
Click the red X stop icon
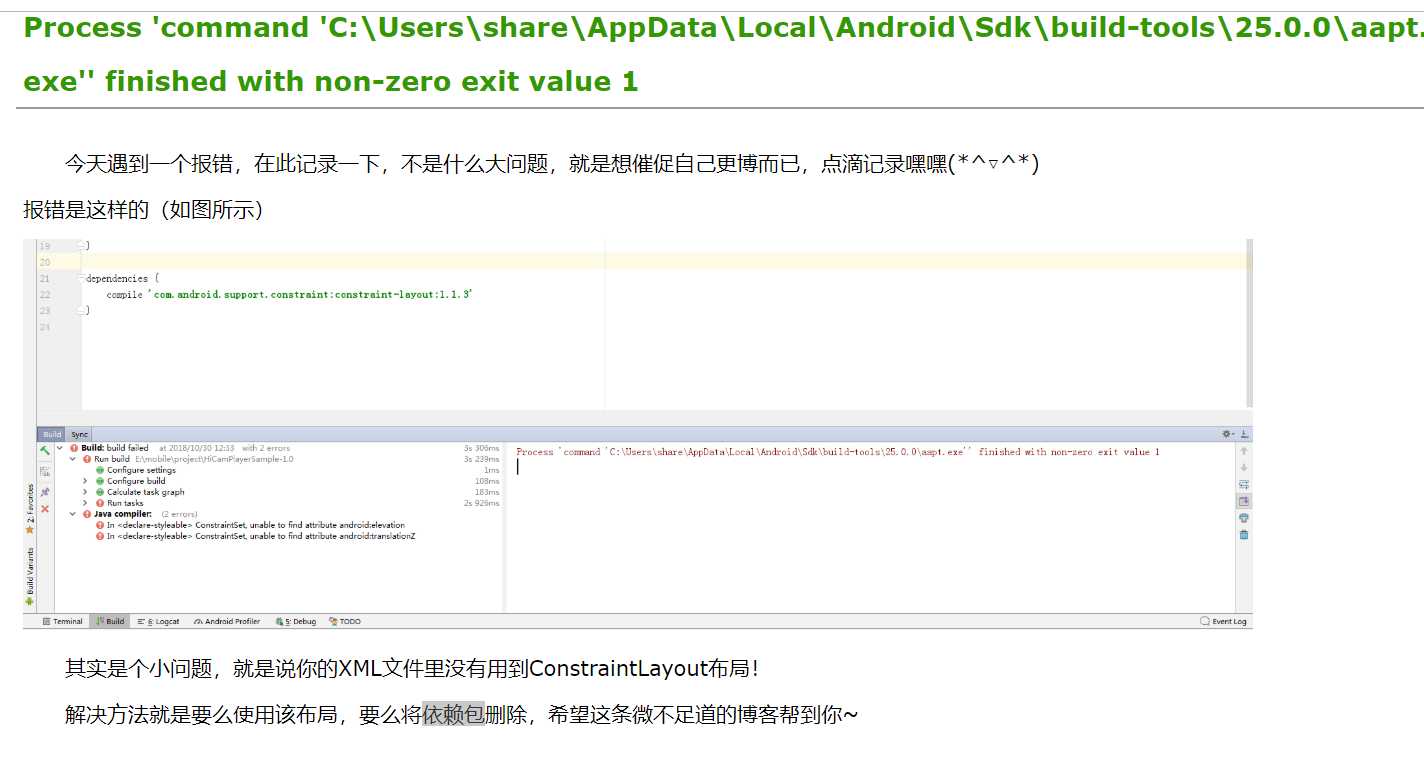click(45, 509)
